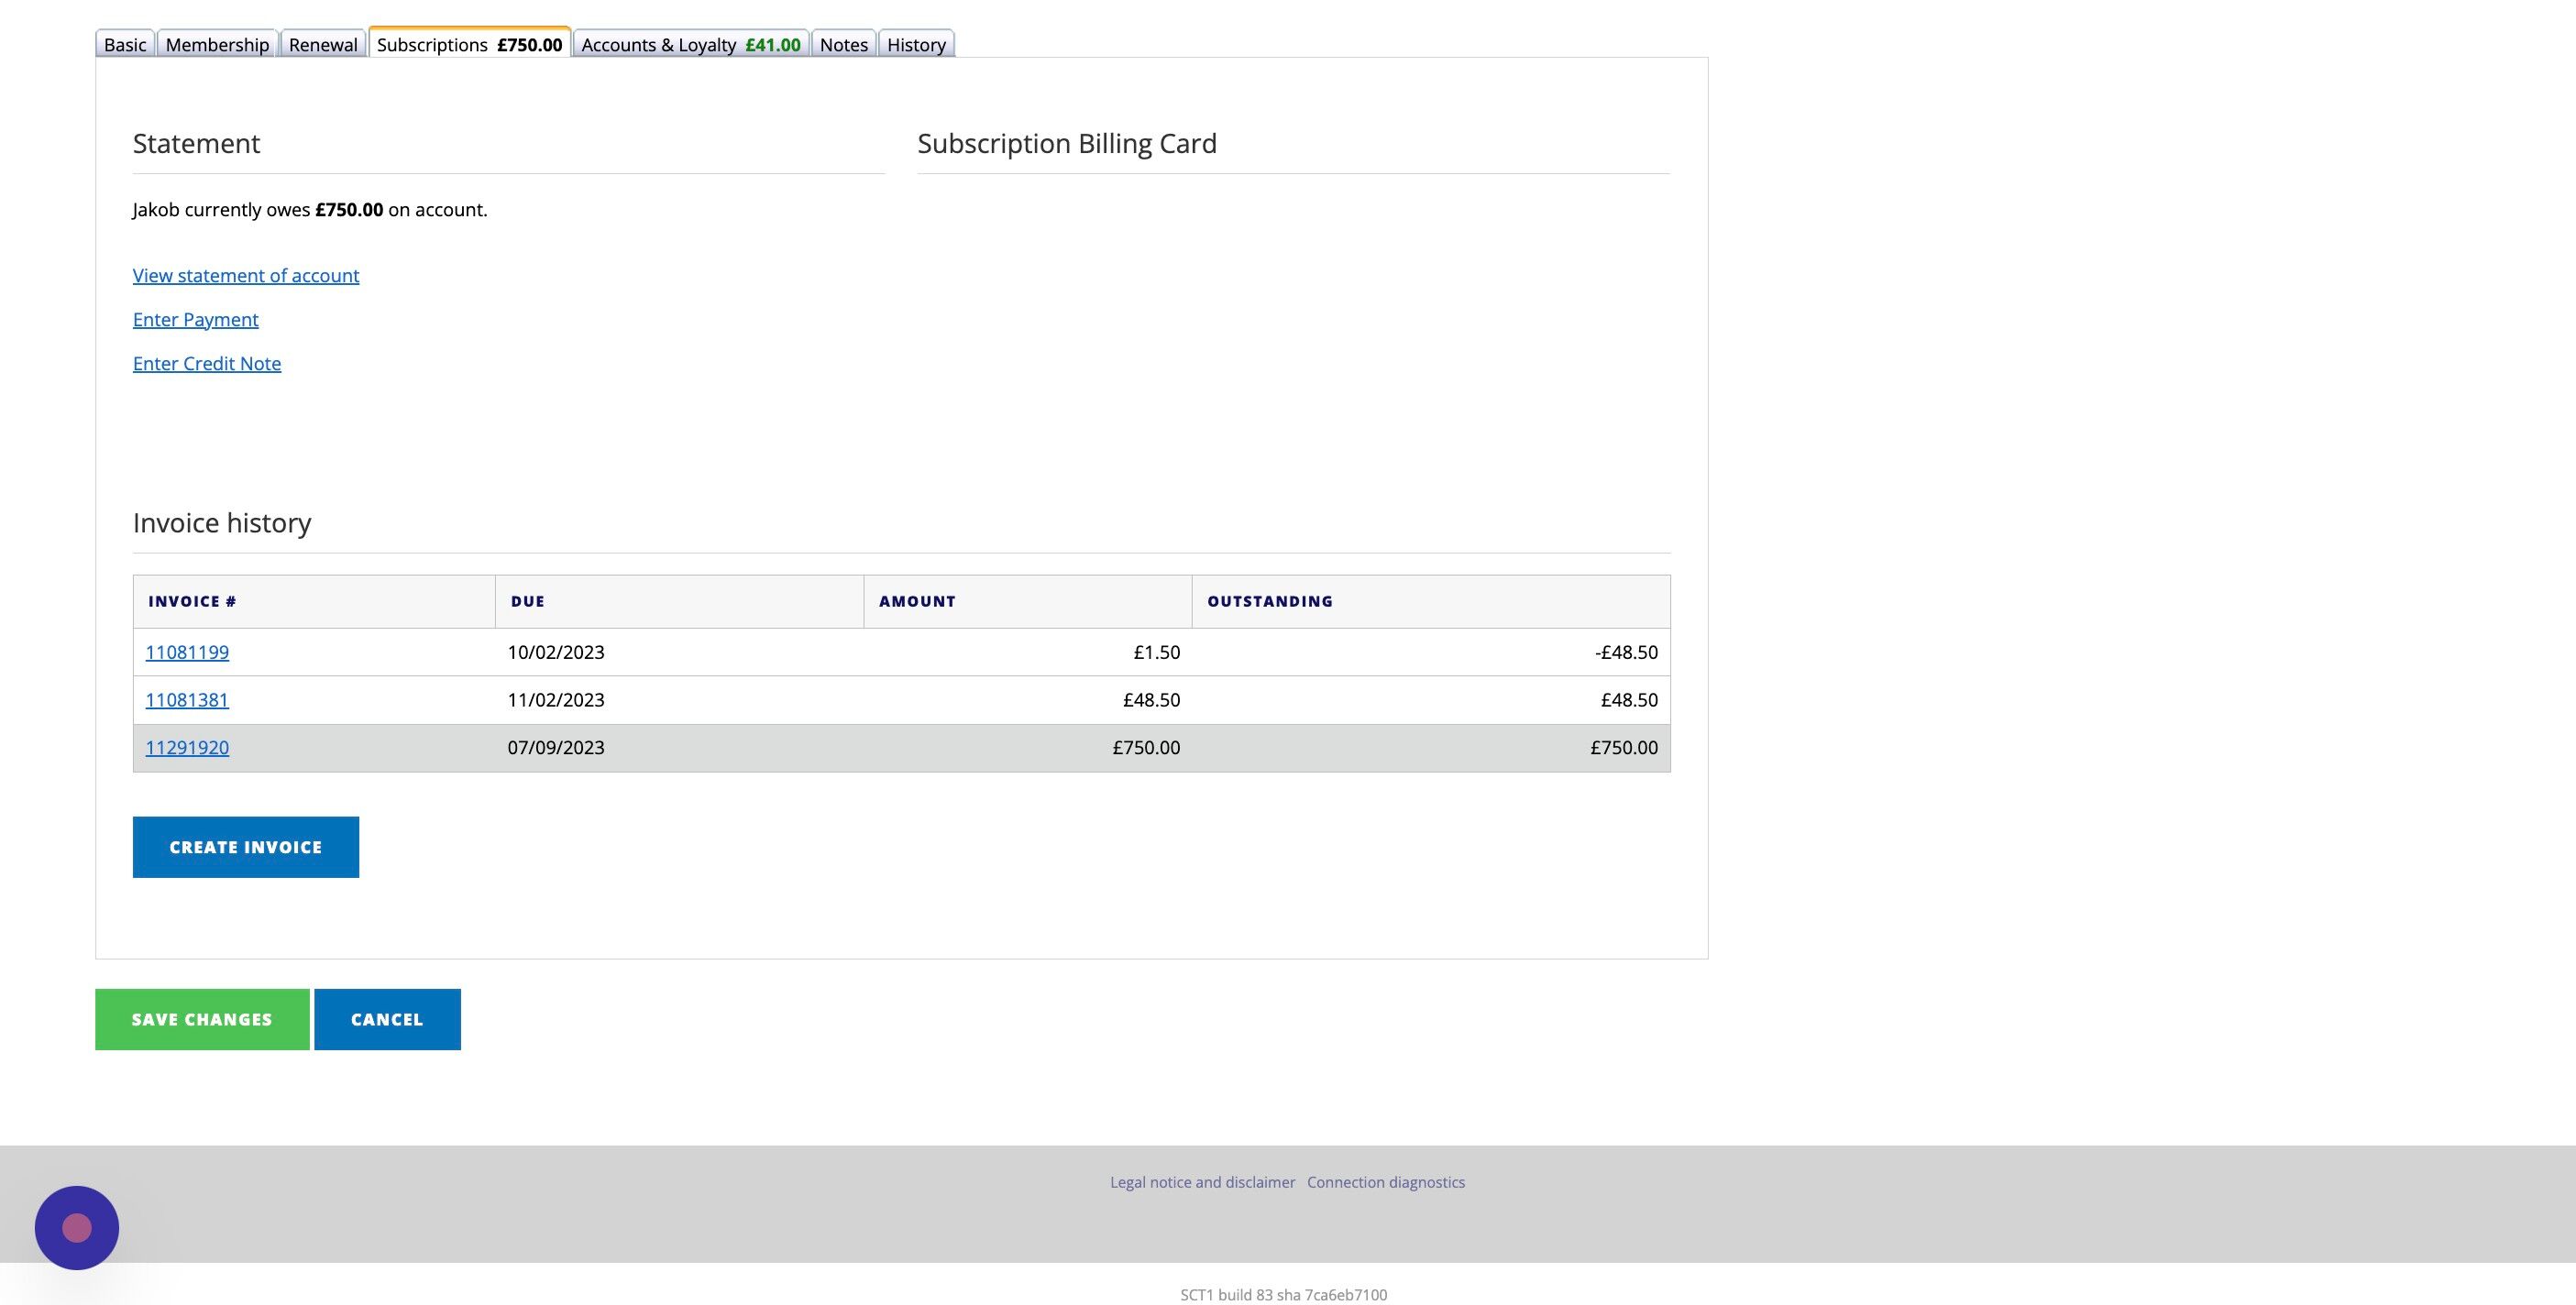Select the Accounts & Loyalty tab

pos(690,45)
